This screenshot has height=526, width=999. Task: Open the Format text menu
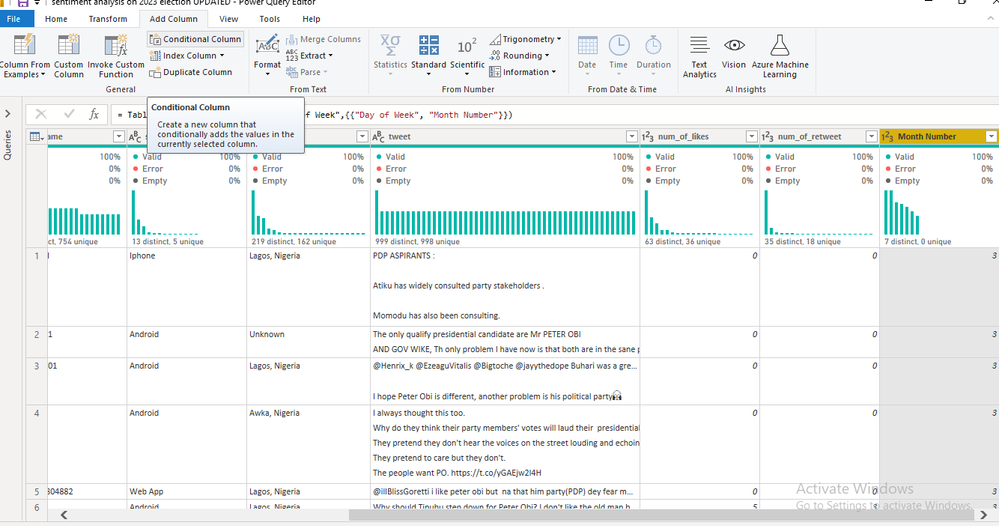pyautogui.click(x=267, y=56)
